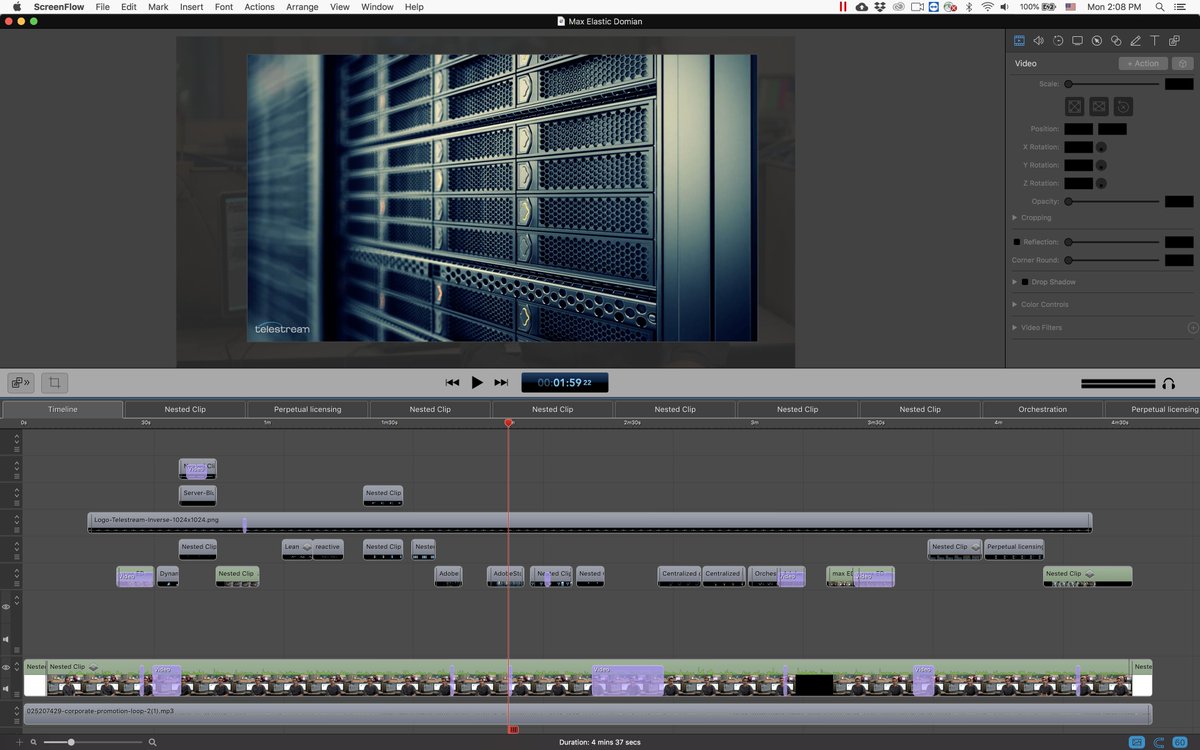Viewport: 1200px width, 750px height.
Task: Open the Touch Callout properties icon
Action: point(1116,41)
